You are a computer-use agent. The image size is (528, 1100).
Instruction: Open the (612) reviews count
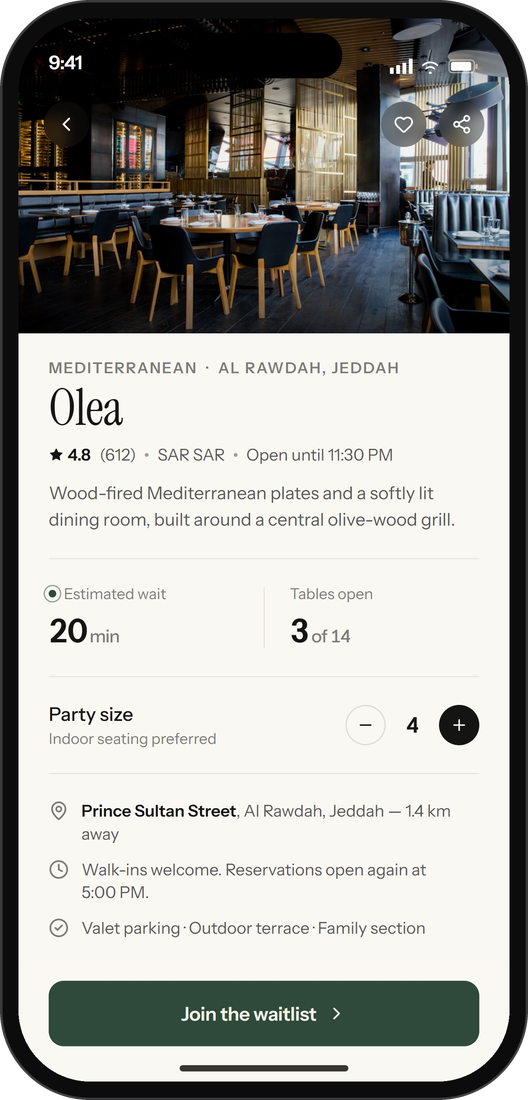click(118, 455)
